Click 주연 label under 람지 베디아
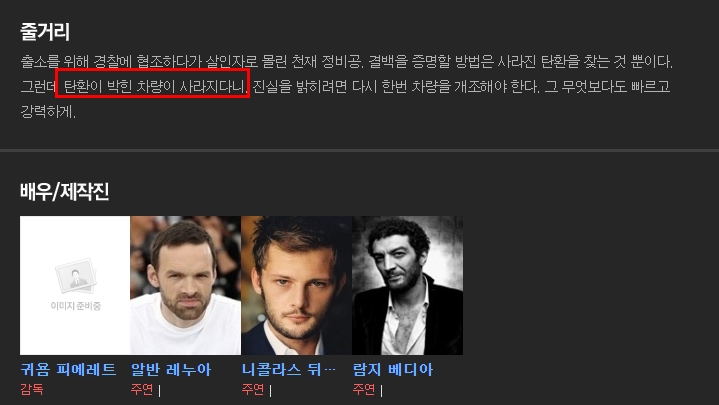Image resolution: width=719 pixels, height=405 pixels. click(x=364, y=389)
